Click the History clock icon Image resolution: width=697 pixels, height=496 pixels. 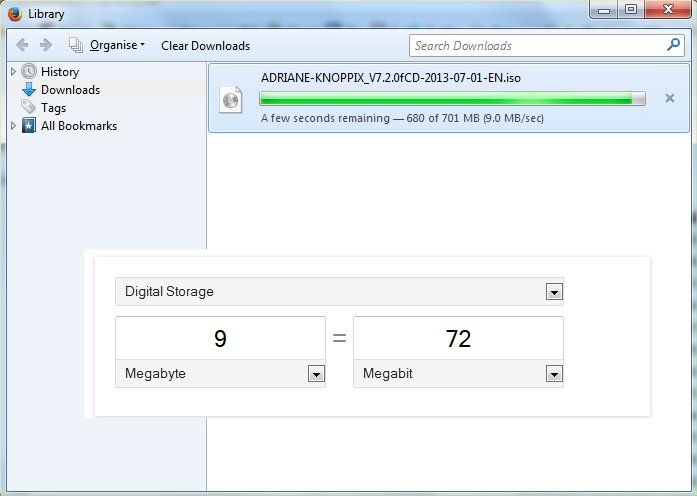click(x=29, y=71)
